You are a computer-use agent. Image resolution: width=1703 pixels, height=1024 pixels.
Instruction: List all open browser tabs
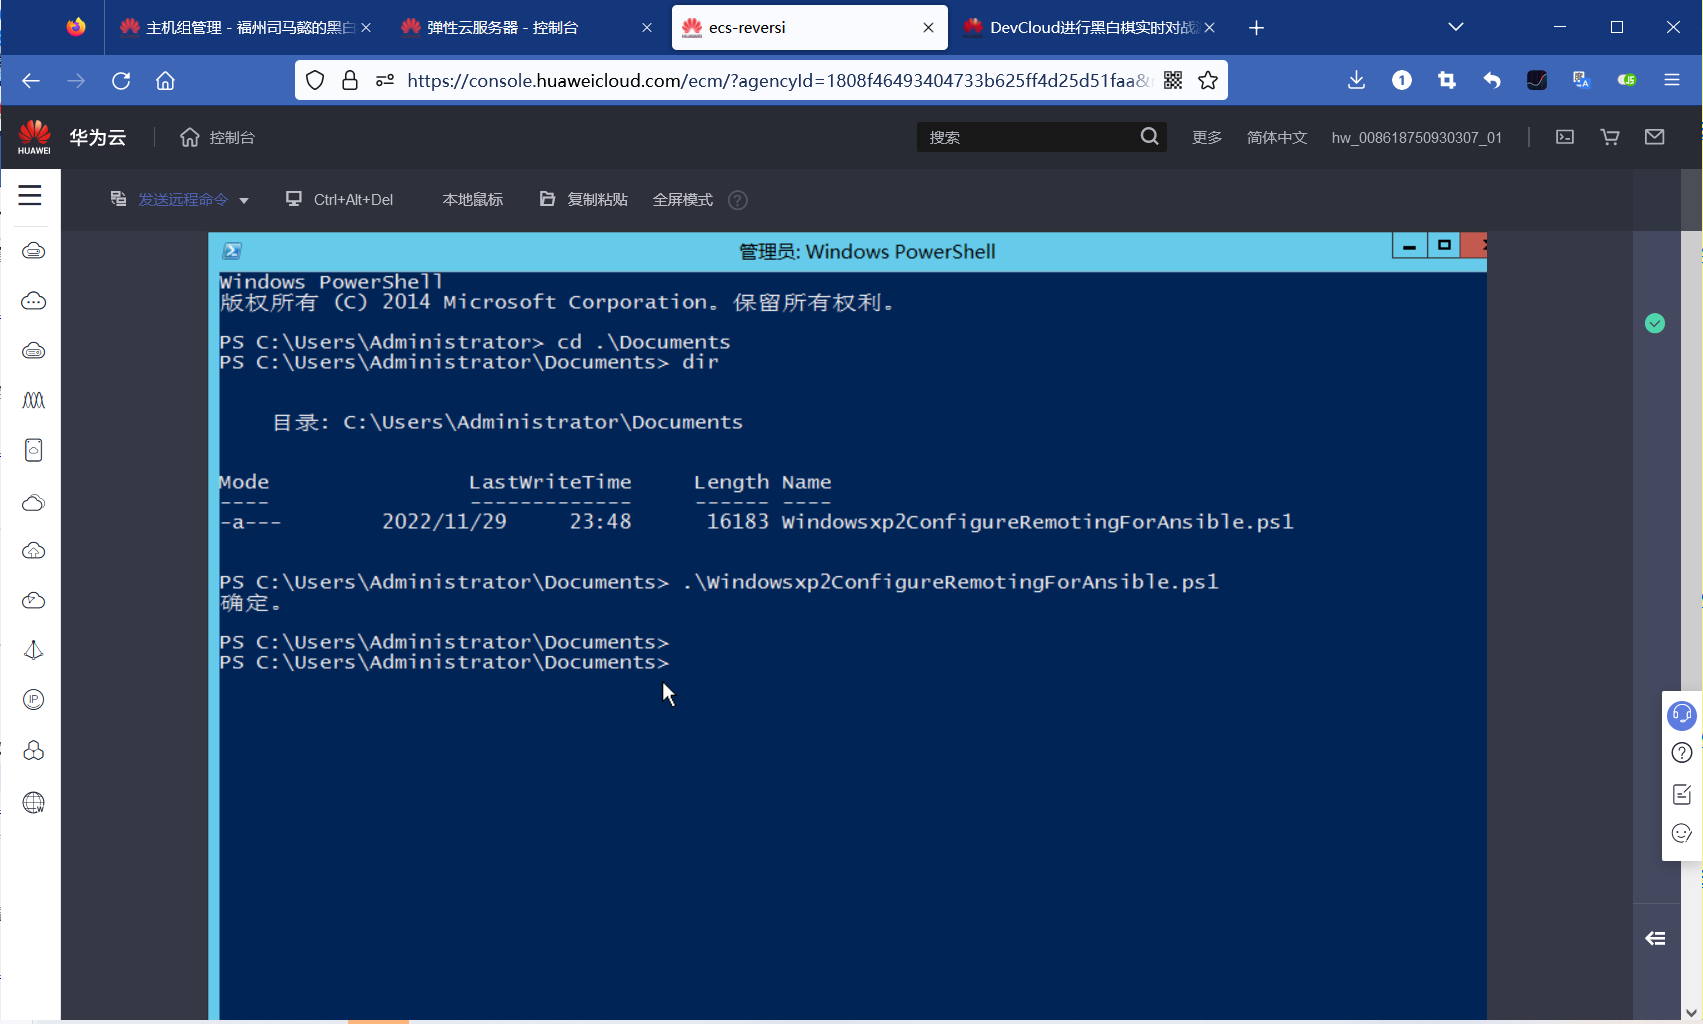[1456, 27]
